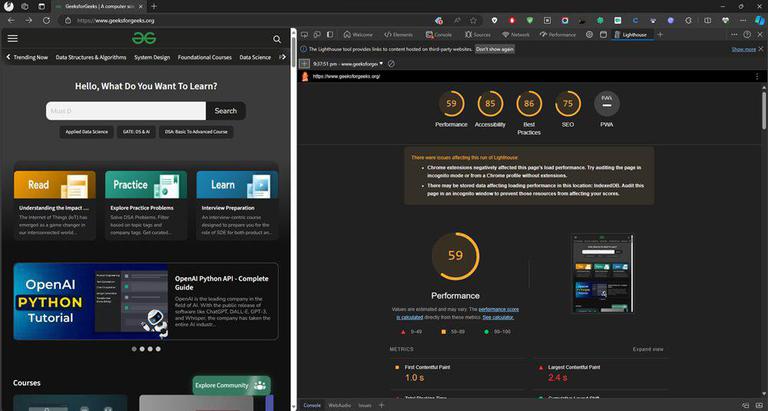The image size is (768, 411).
Task: Toggle DevTools inspect element tool
Action: (304, 35)
